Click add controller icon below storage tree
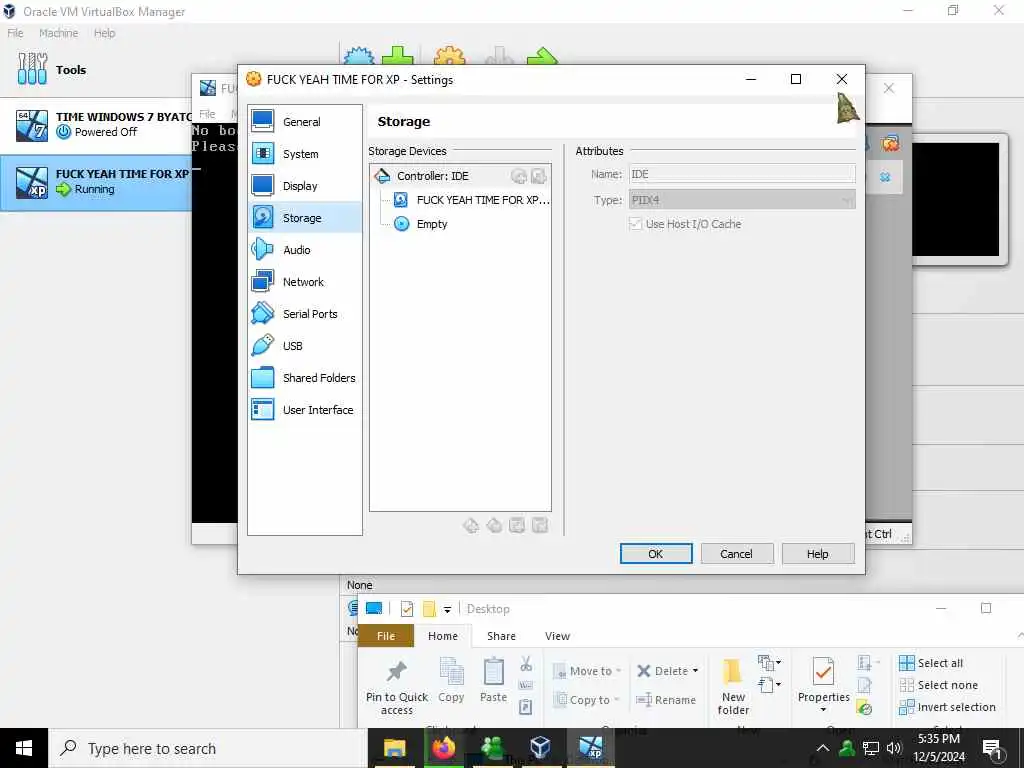 [x=471, y=525]
